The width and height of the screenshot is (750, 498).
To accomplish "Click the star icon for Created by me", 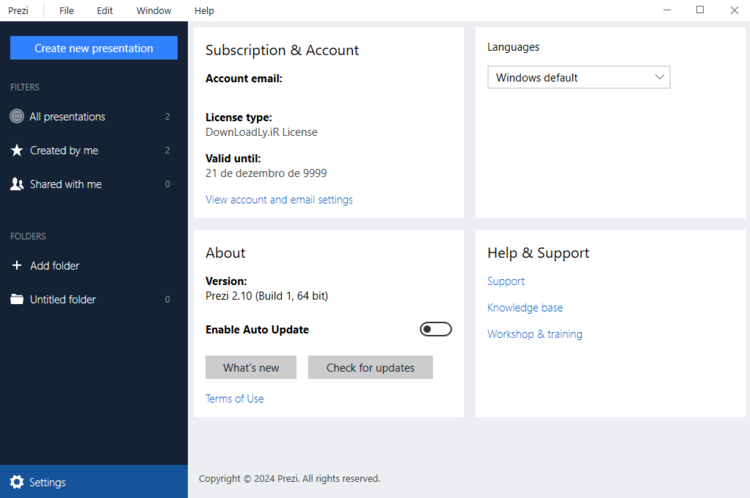I will click(x=17, y=151).
